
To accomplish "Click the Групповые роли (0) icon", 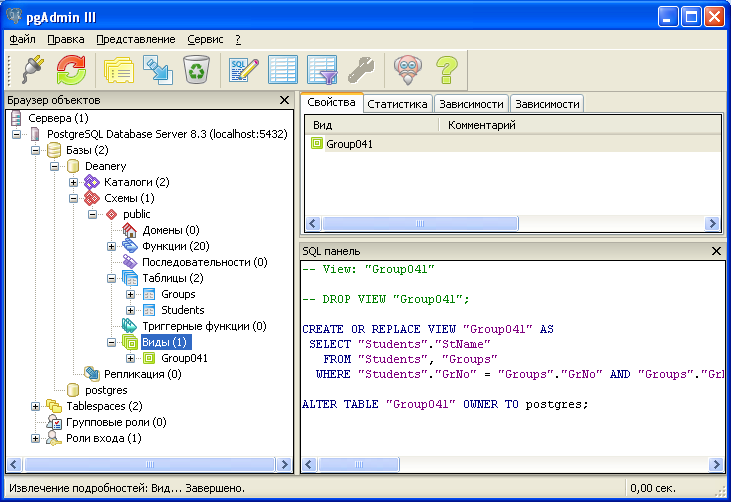I will point(54,422).
